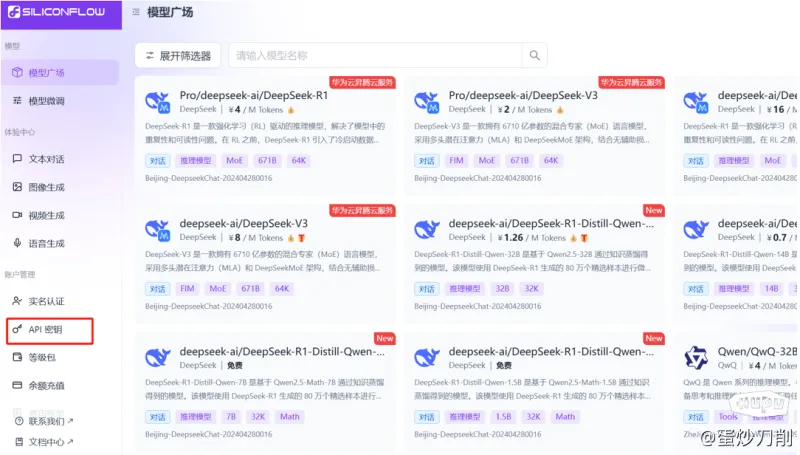Open the API 密钥 page

(50, 330)
